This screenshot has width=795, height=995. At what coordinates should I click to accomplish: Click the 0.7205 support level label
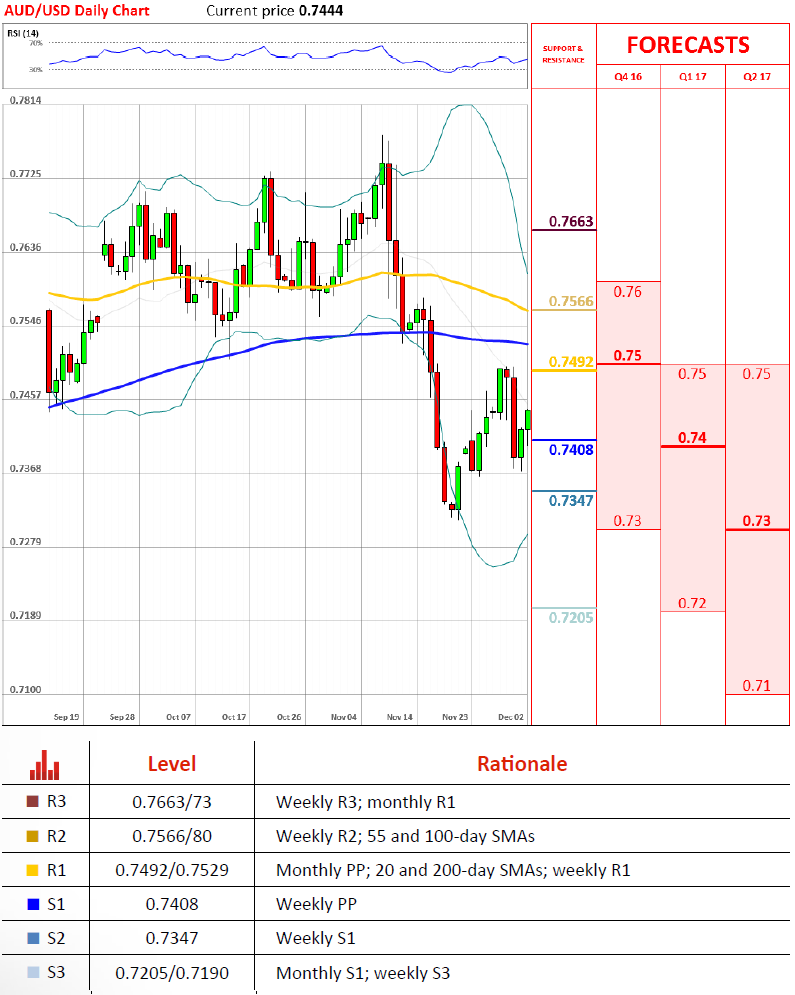point(571,617)
